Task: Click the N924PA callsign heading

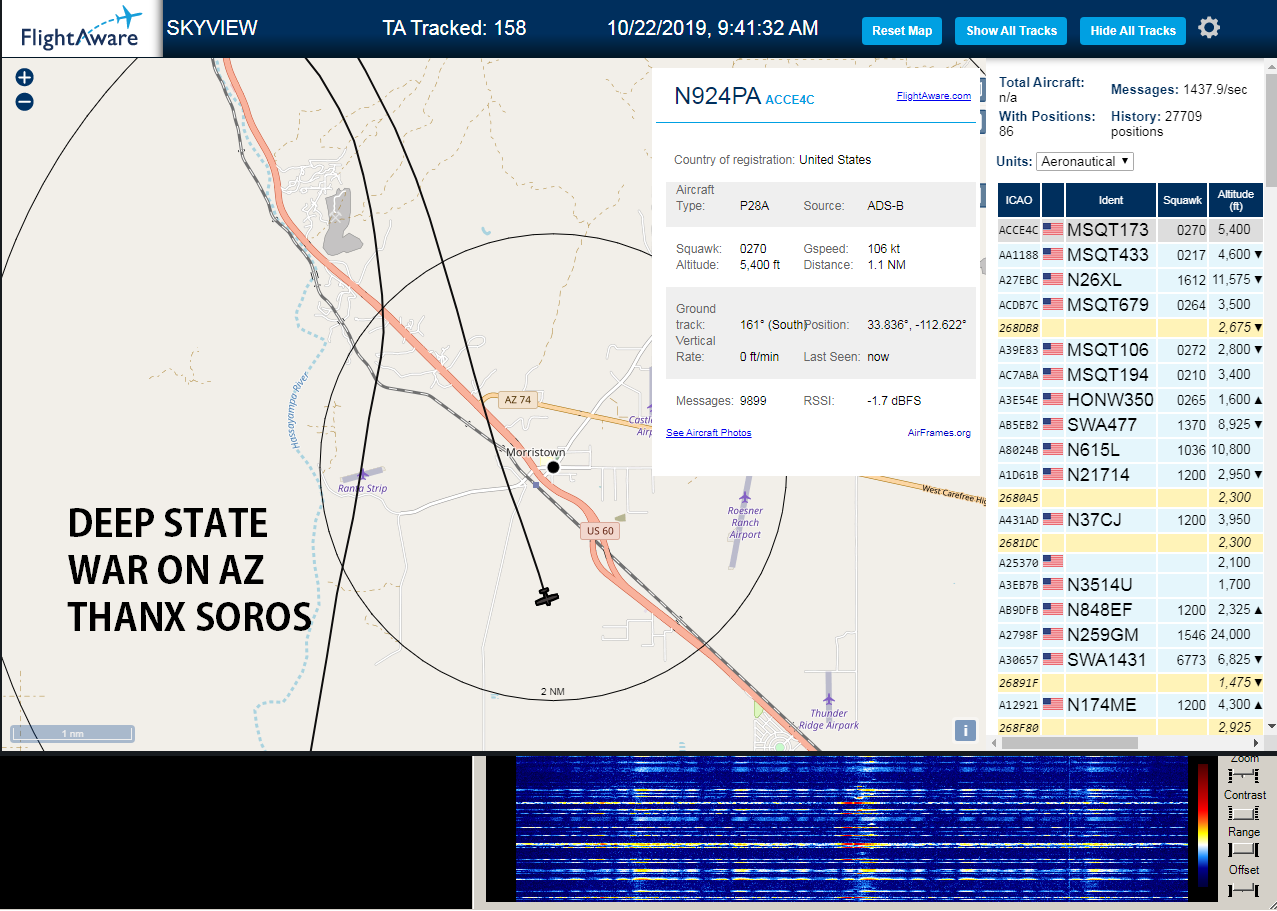Action: [x=717, y=96]
